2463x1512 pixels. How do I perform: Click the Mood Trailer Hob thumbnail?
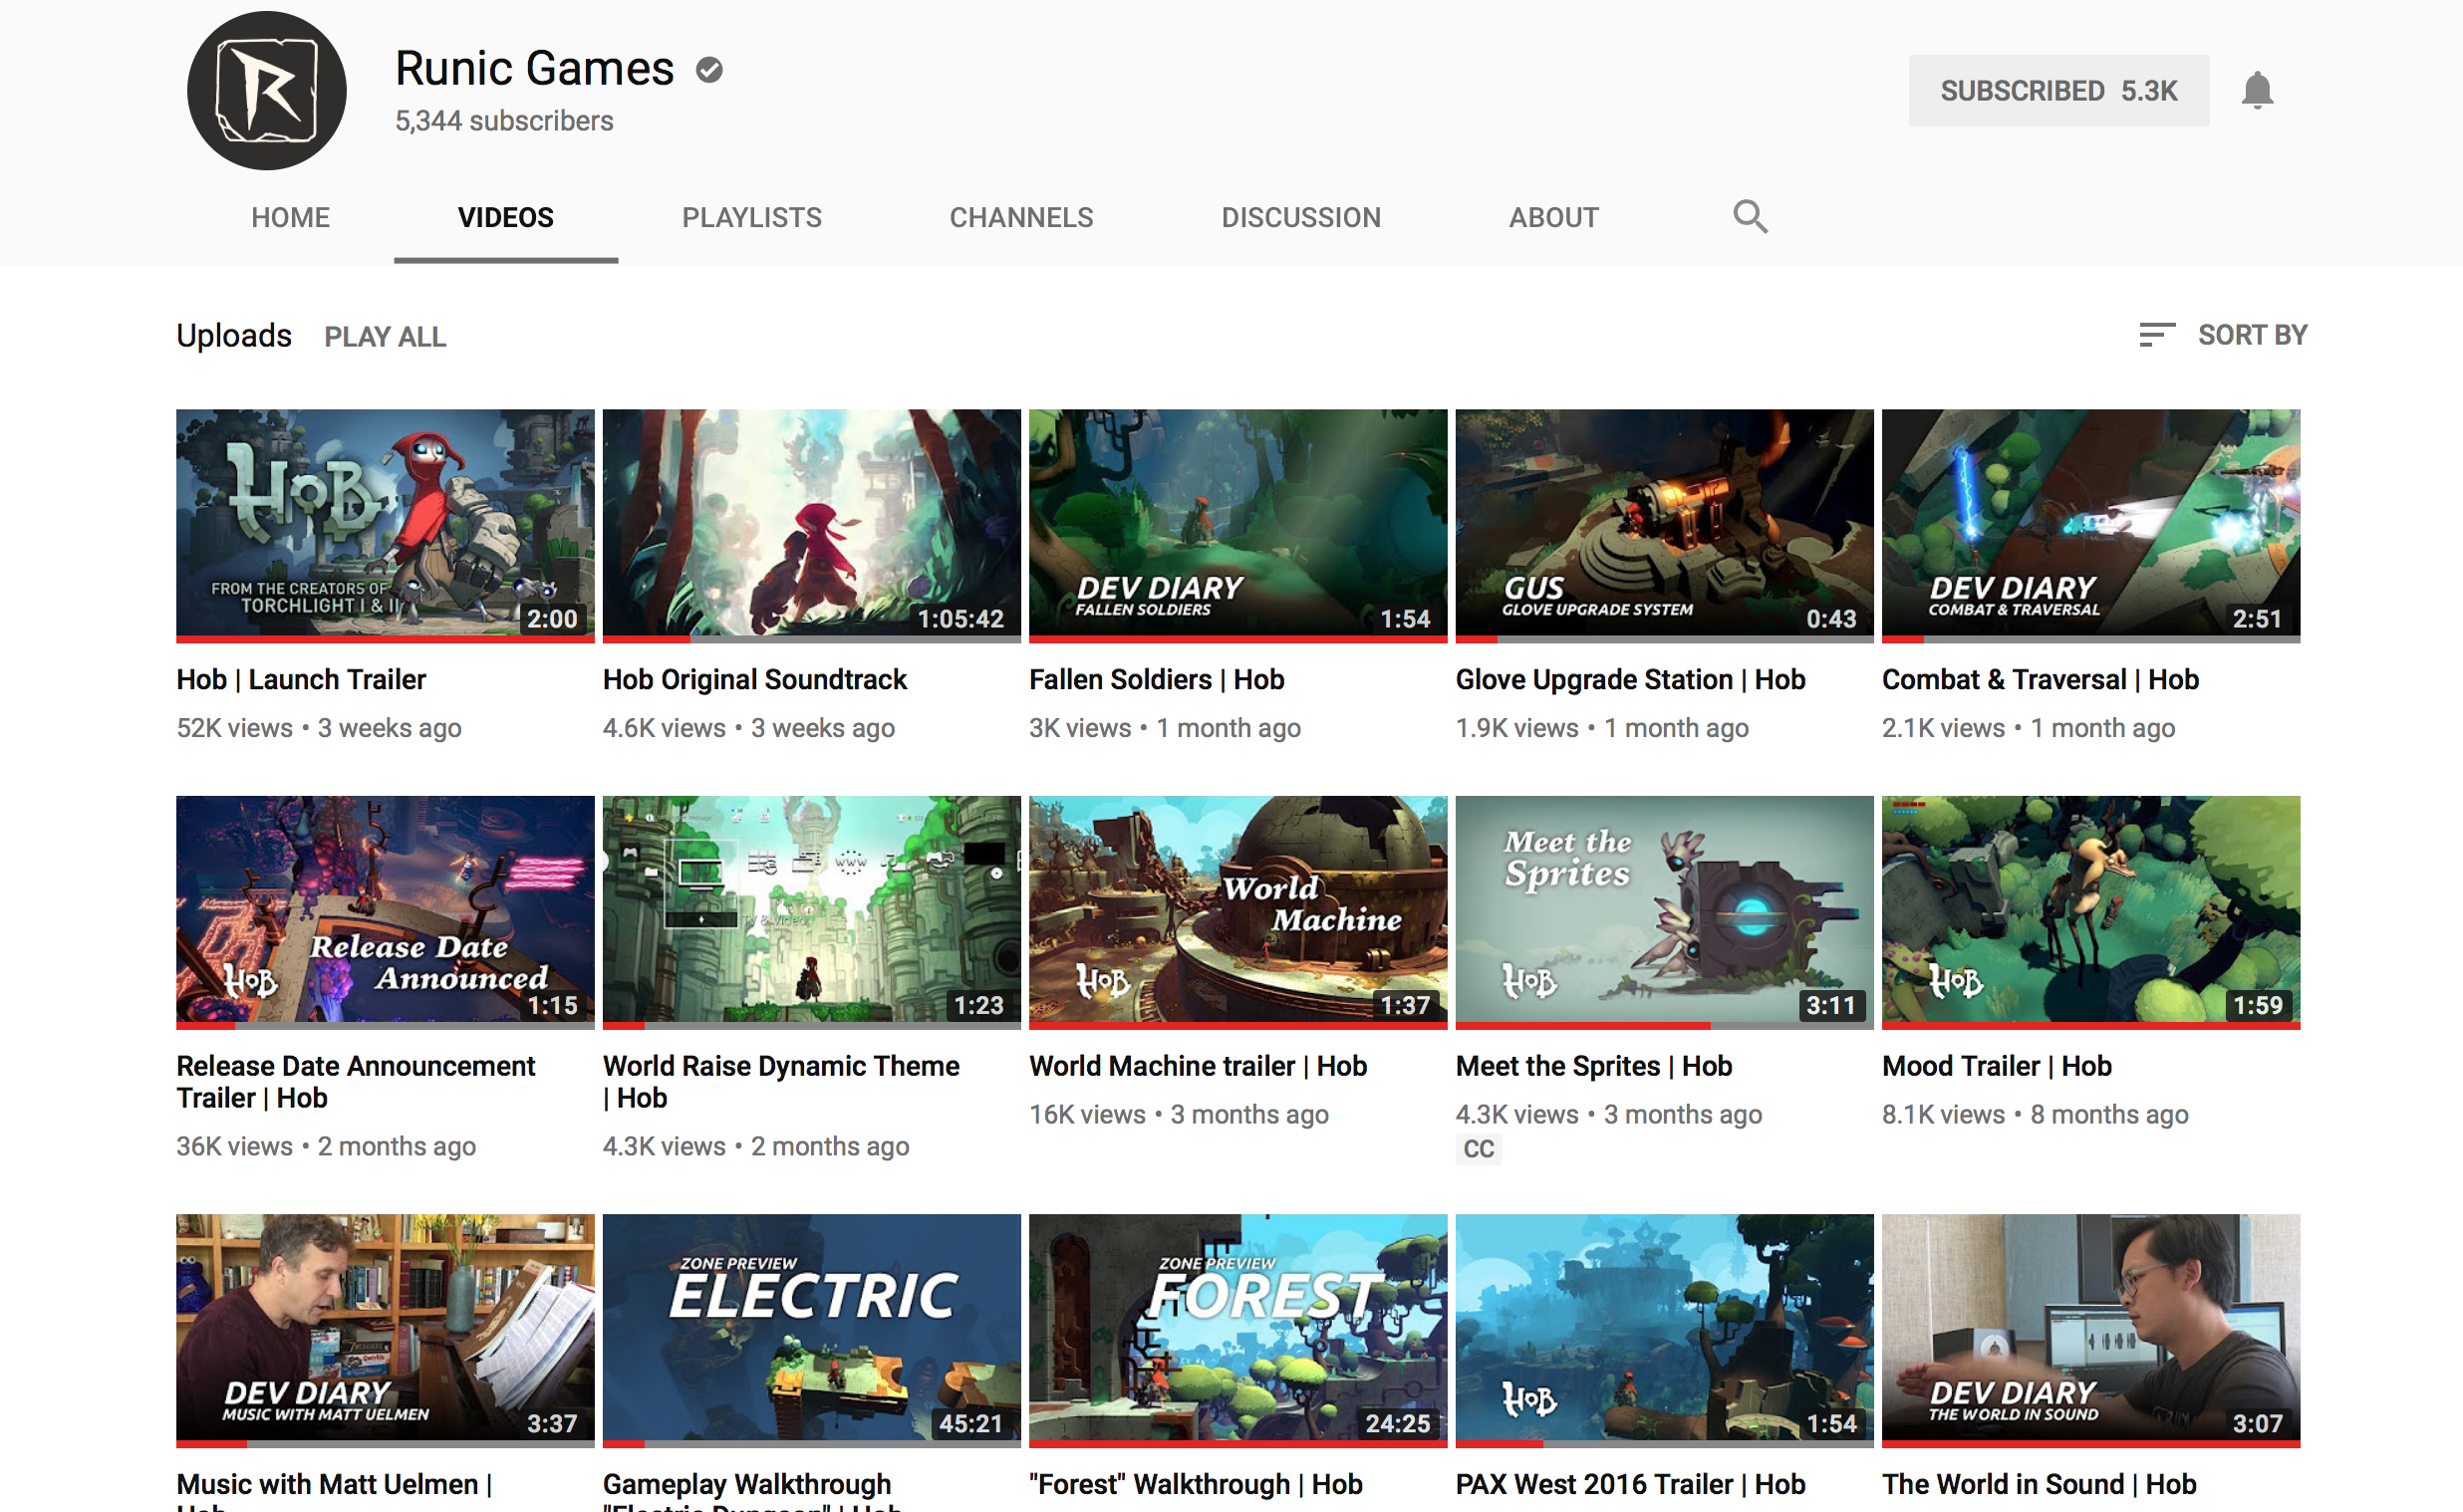[x=2090, y=909]
